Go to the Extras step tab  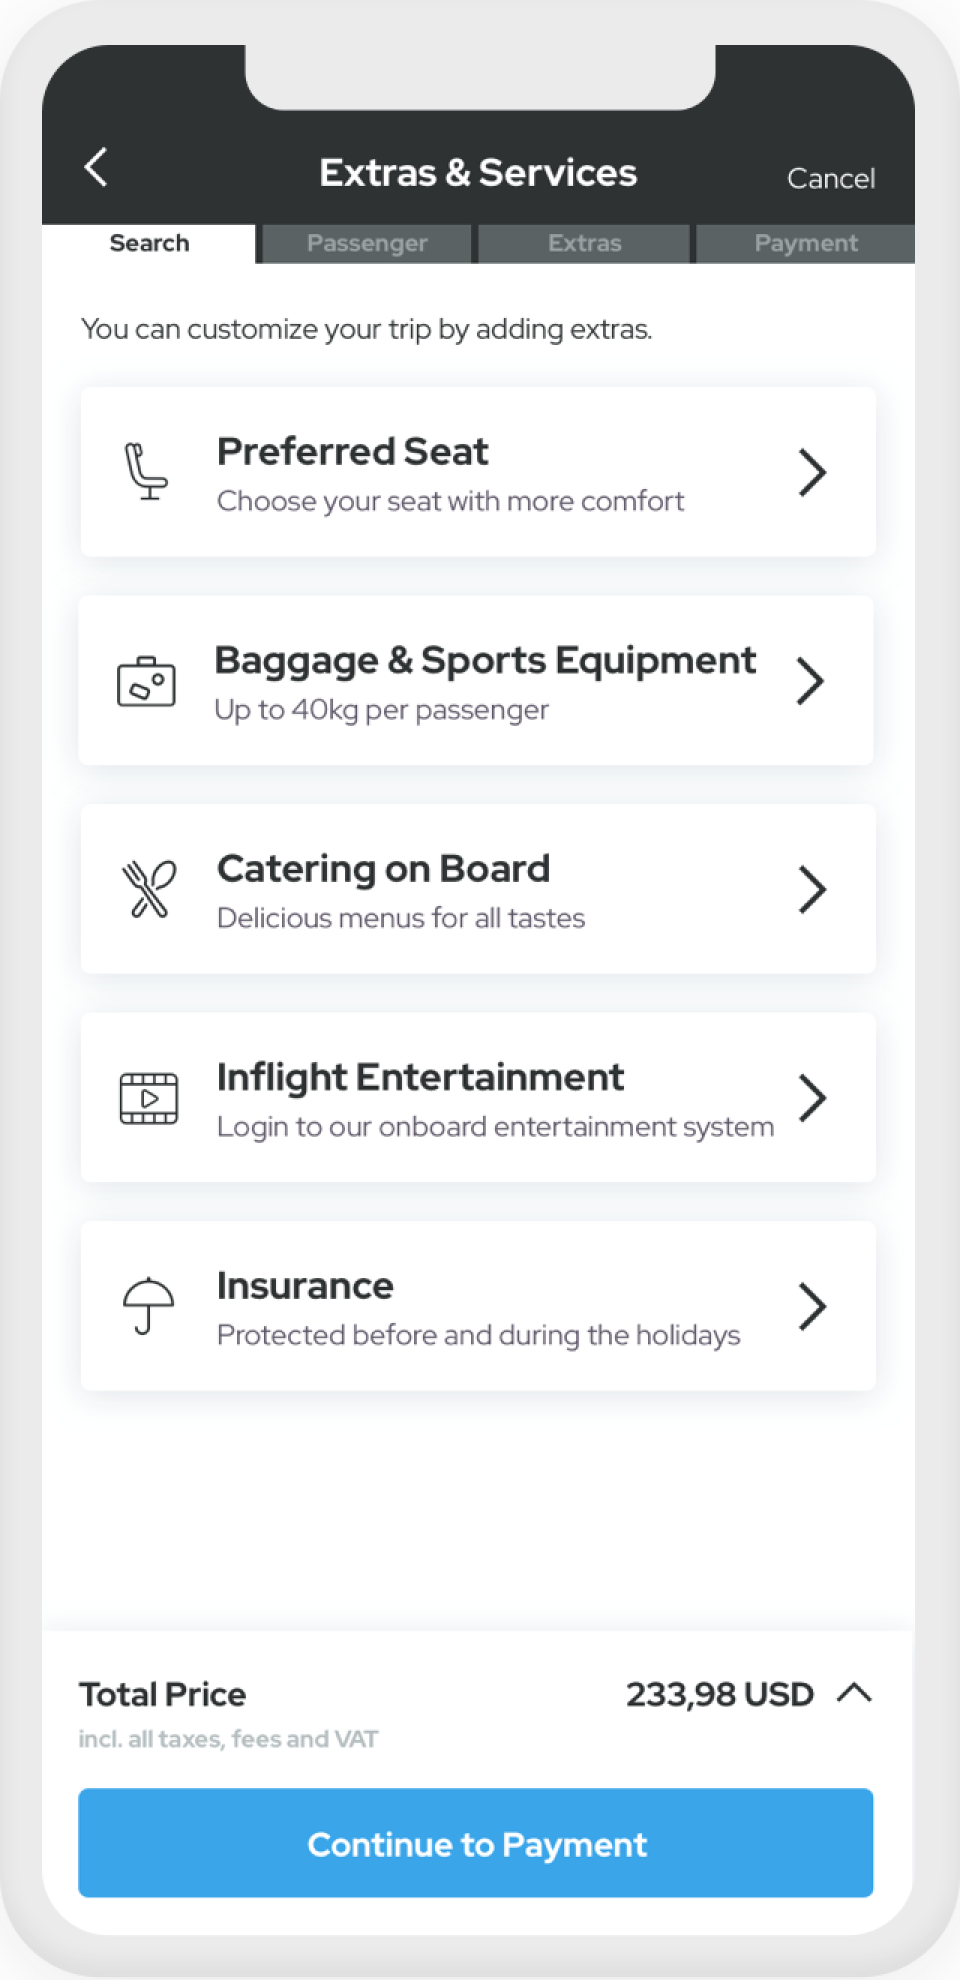point(585,243)
